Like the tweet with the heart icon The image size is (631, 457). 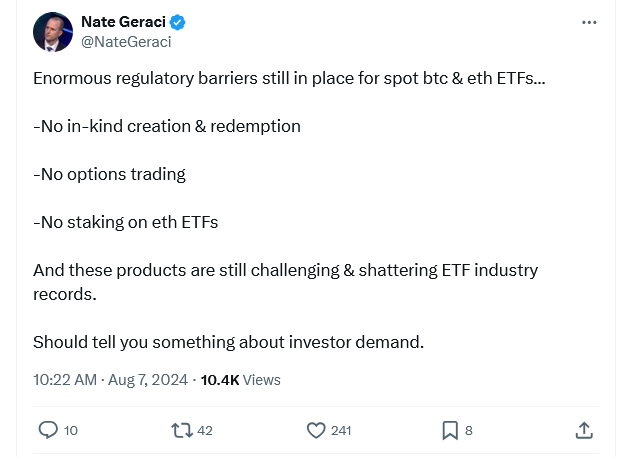click(316, 430)
